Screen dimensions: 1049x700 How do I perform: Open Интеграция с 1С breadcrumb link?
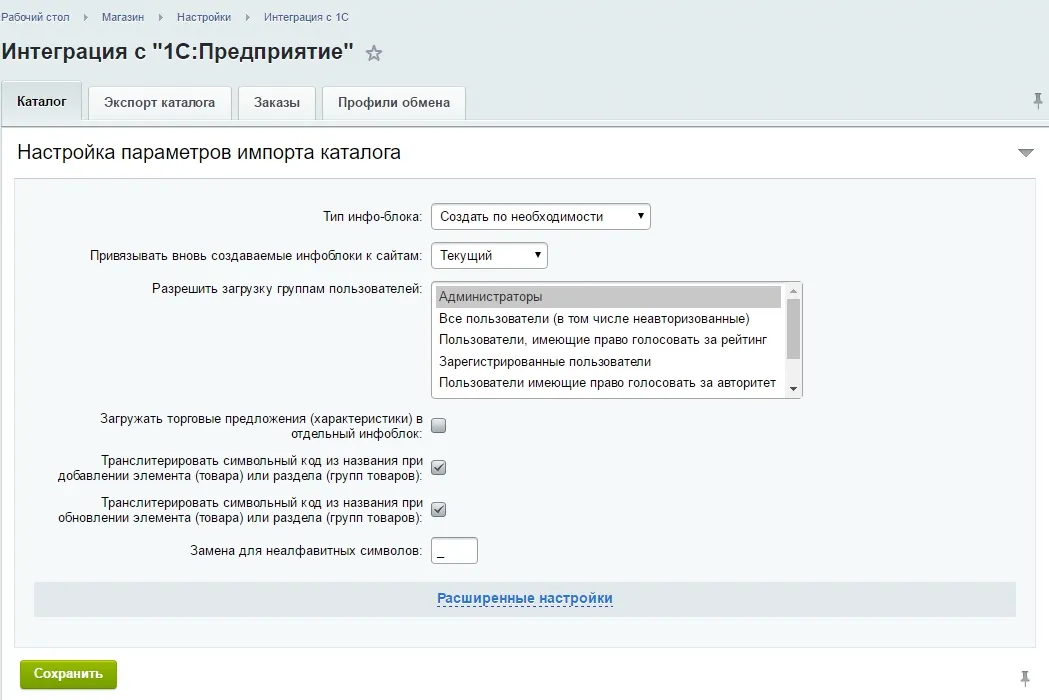pyautogui.click(x=306, y=17)
